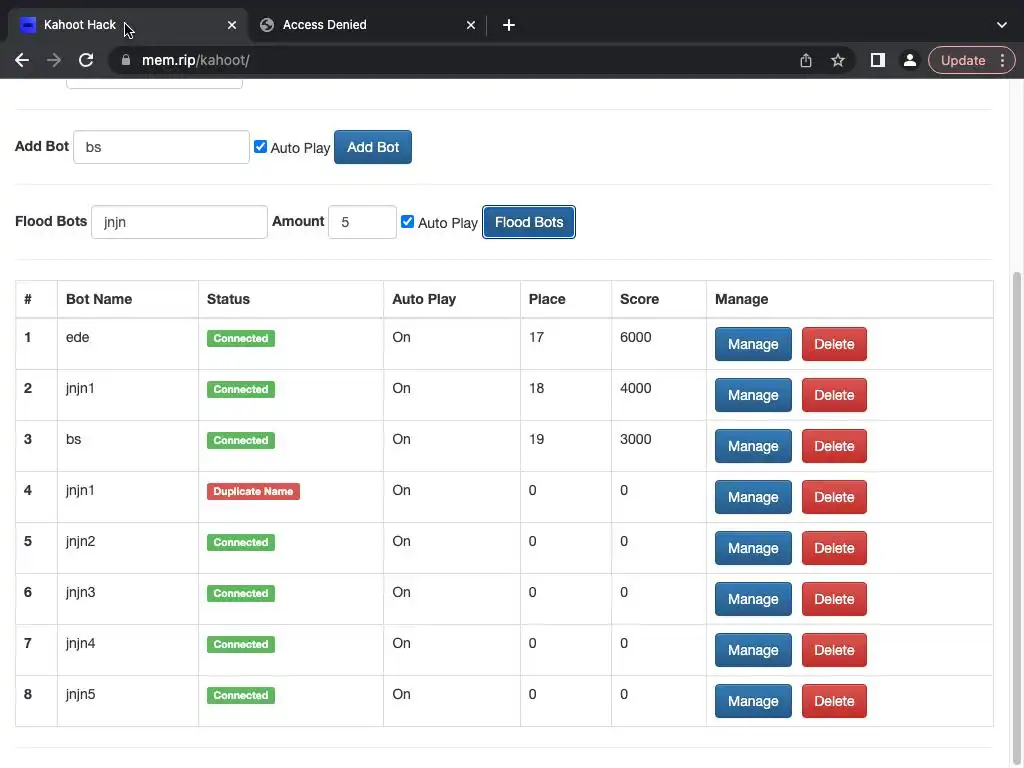Switch to the Kahoot Hack tab
The image size is (1024, 768).
128,25
